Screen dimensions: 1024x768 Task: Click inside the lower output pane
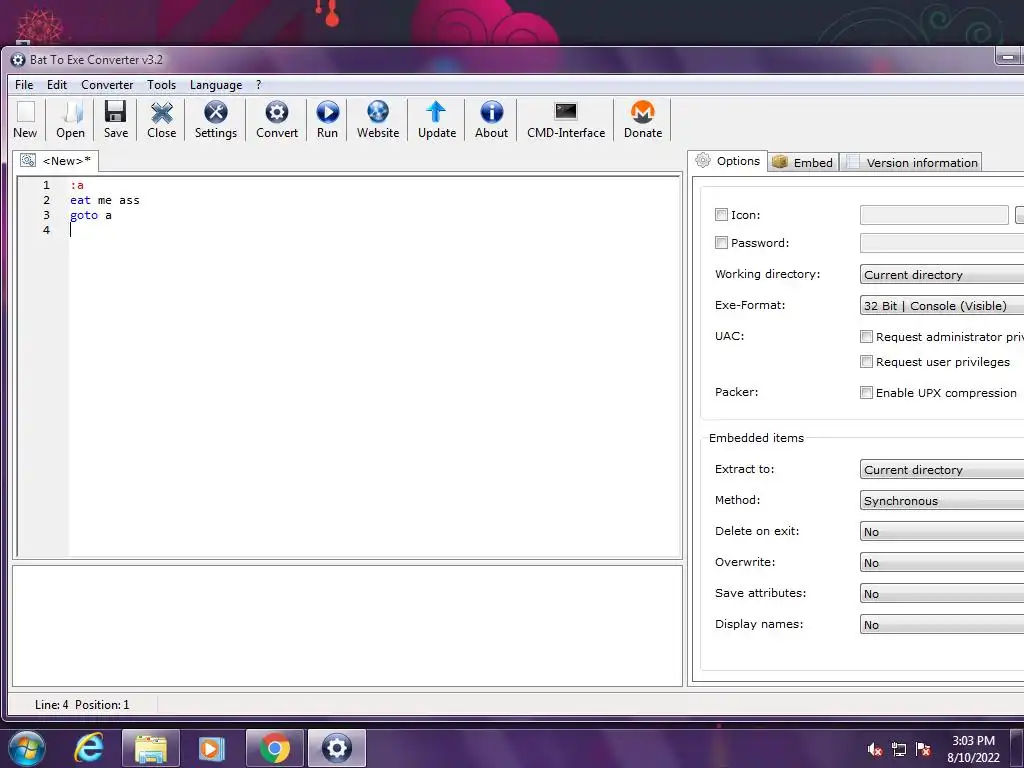pyautogui.click(x=347, y=626)
